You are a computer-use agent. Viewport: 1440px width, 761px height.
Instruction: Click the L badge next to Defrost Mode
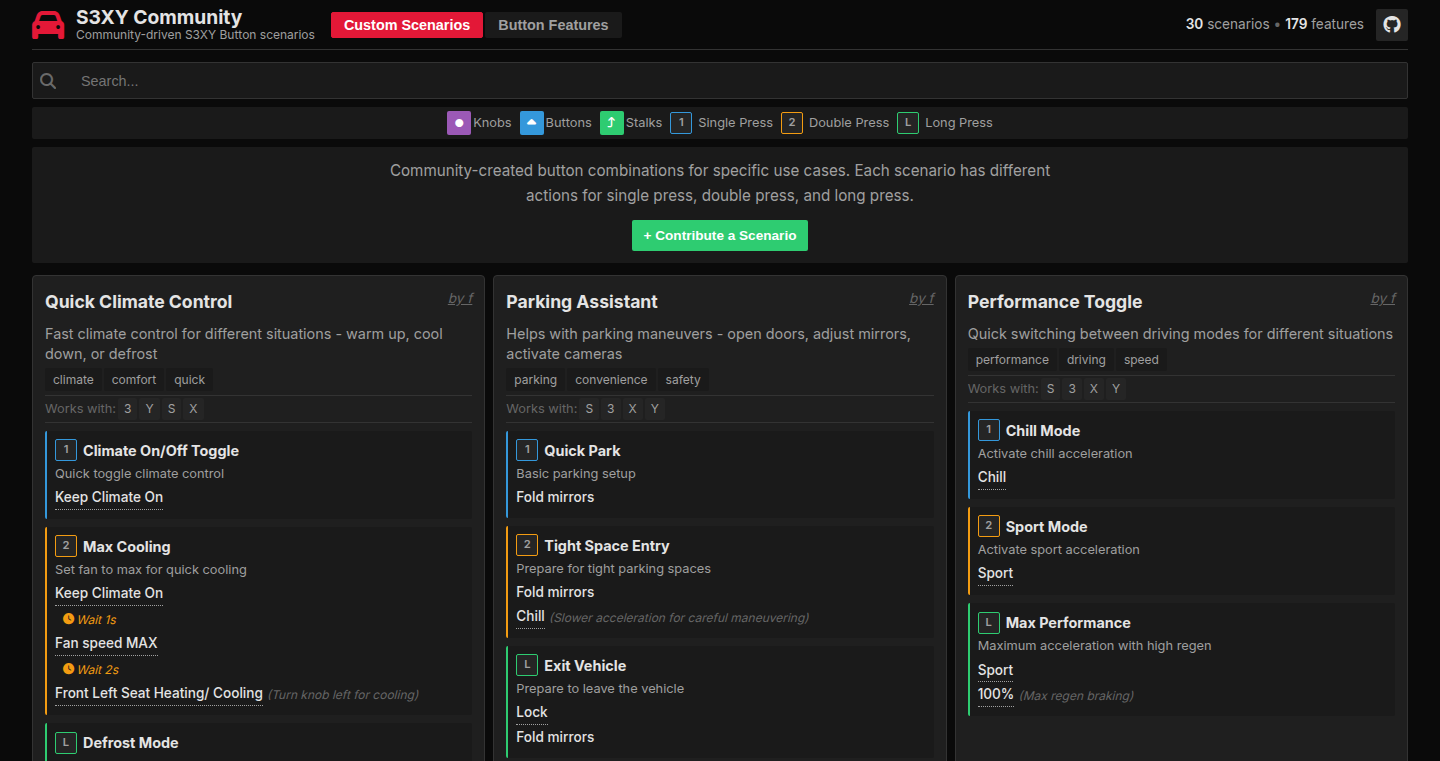[66, 742]
